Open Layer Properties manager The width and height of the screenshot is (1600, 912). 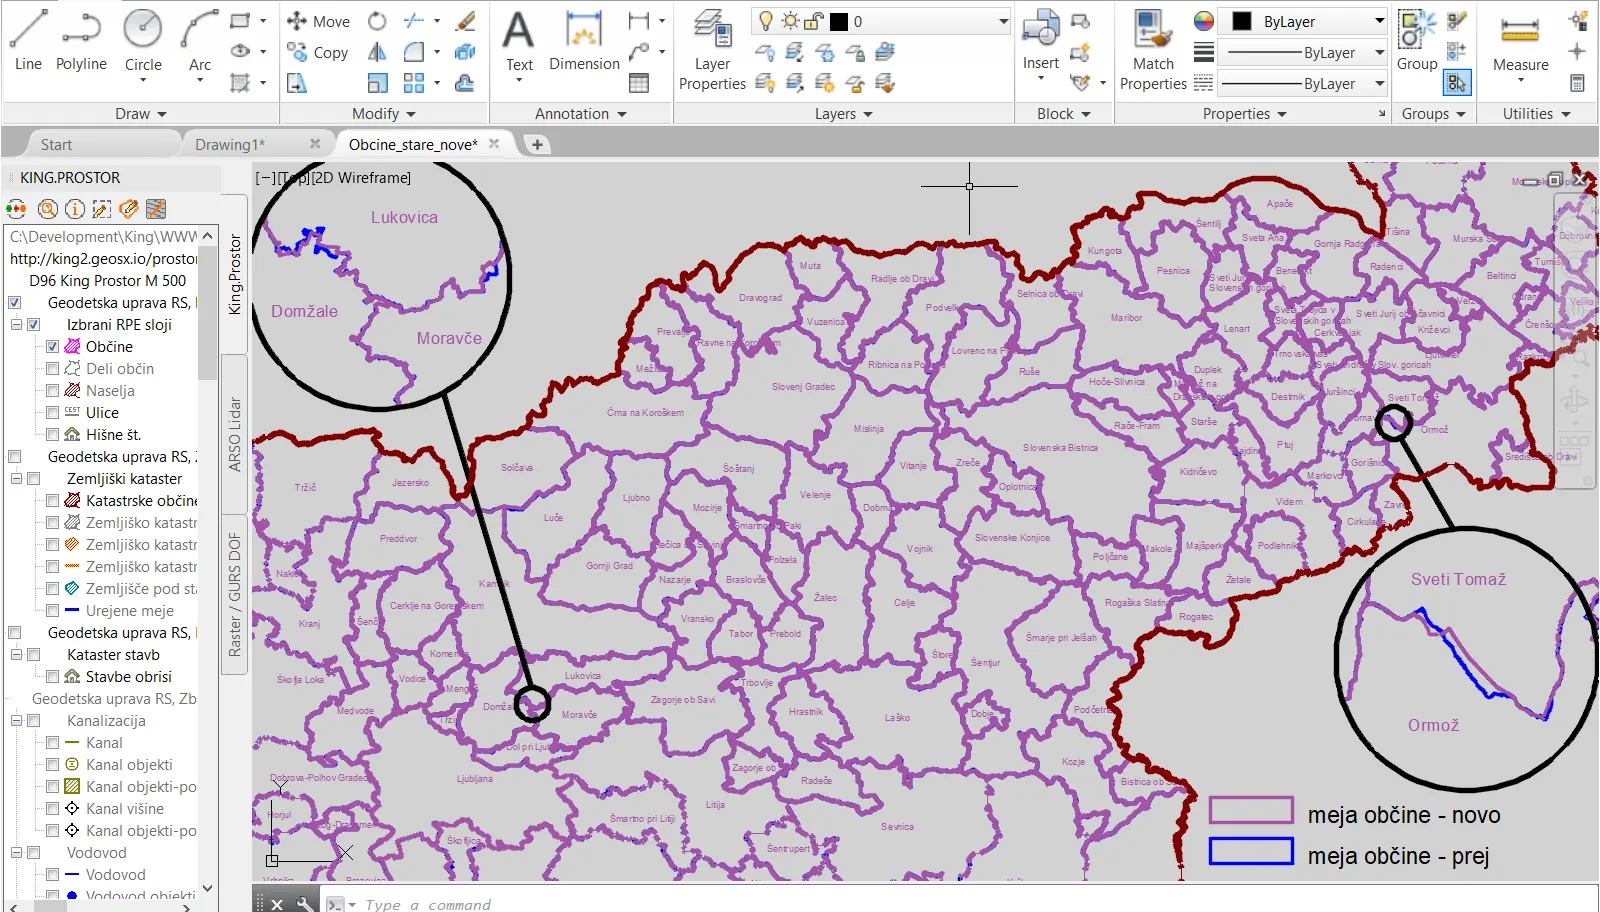pos(712,48)
